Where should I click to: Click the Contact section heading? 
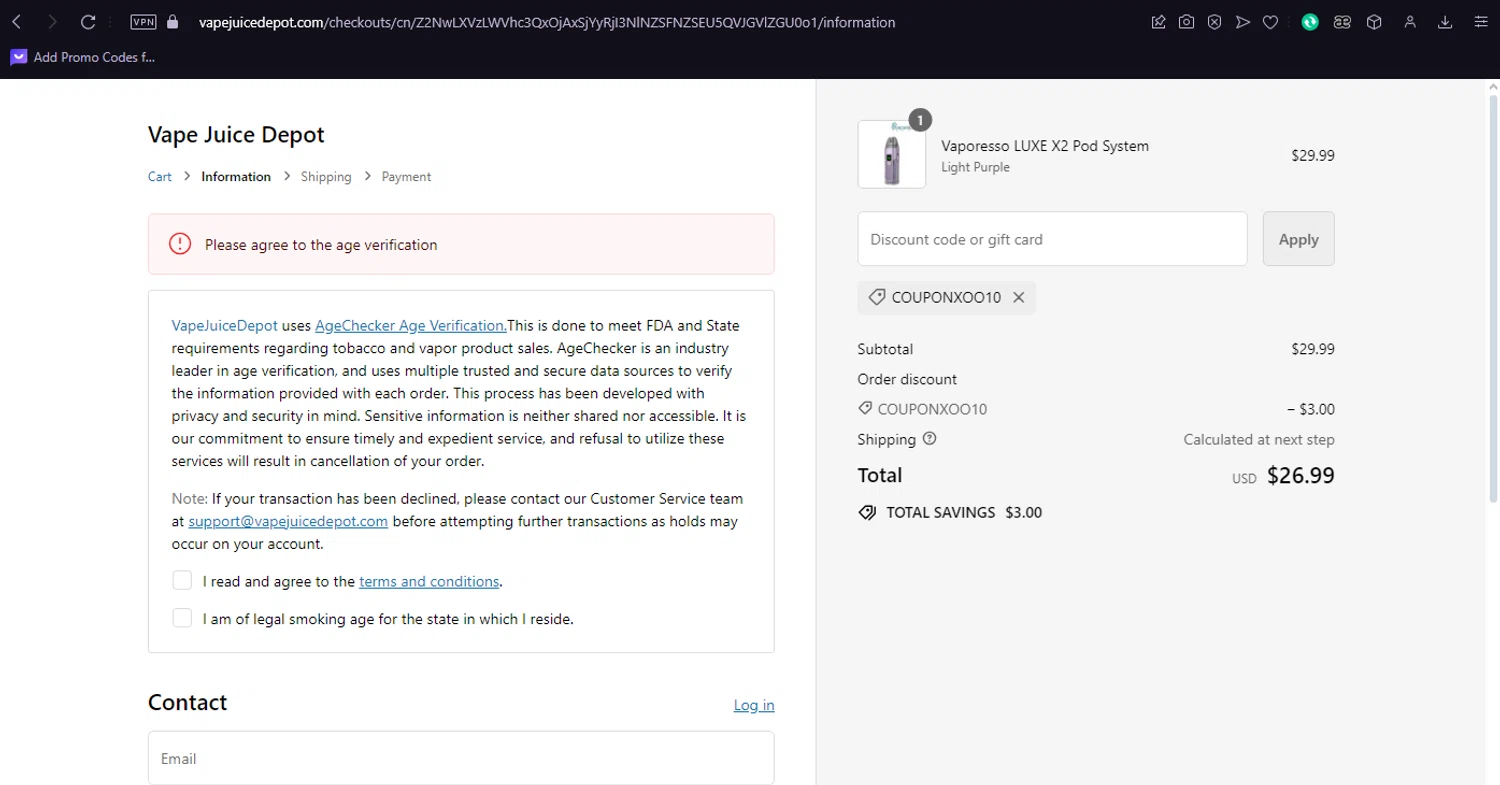[188, 702]
